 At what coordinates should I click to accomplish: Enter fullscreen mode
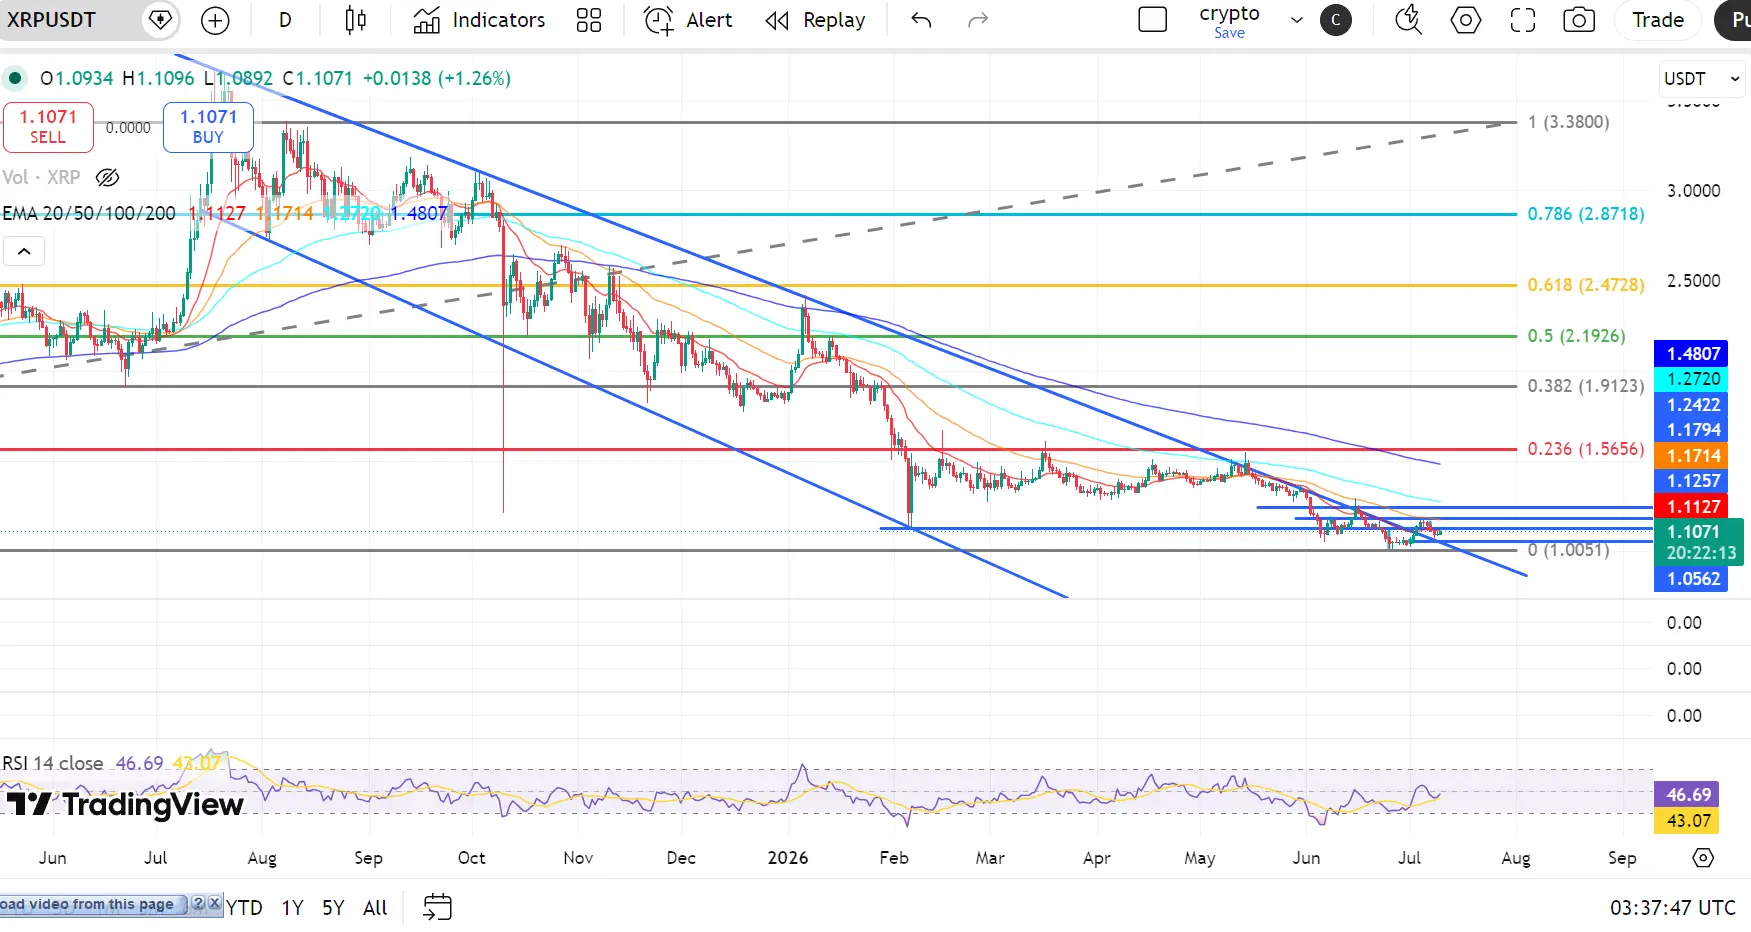coord(1523,20)
